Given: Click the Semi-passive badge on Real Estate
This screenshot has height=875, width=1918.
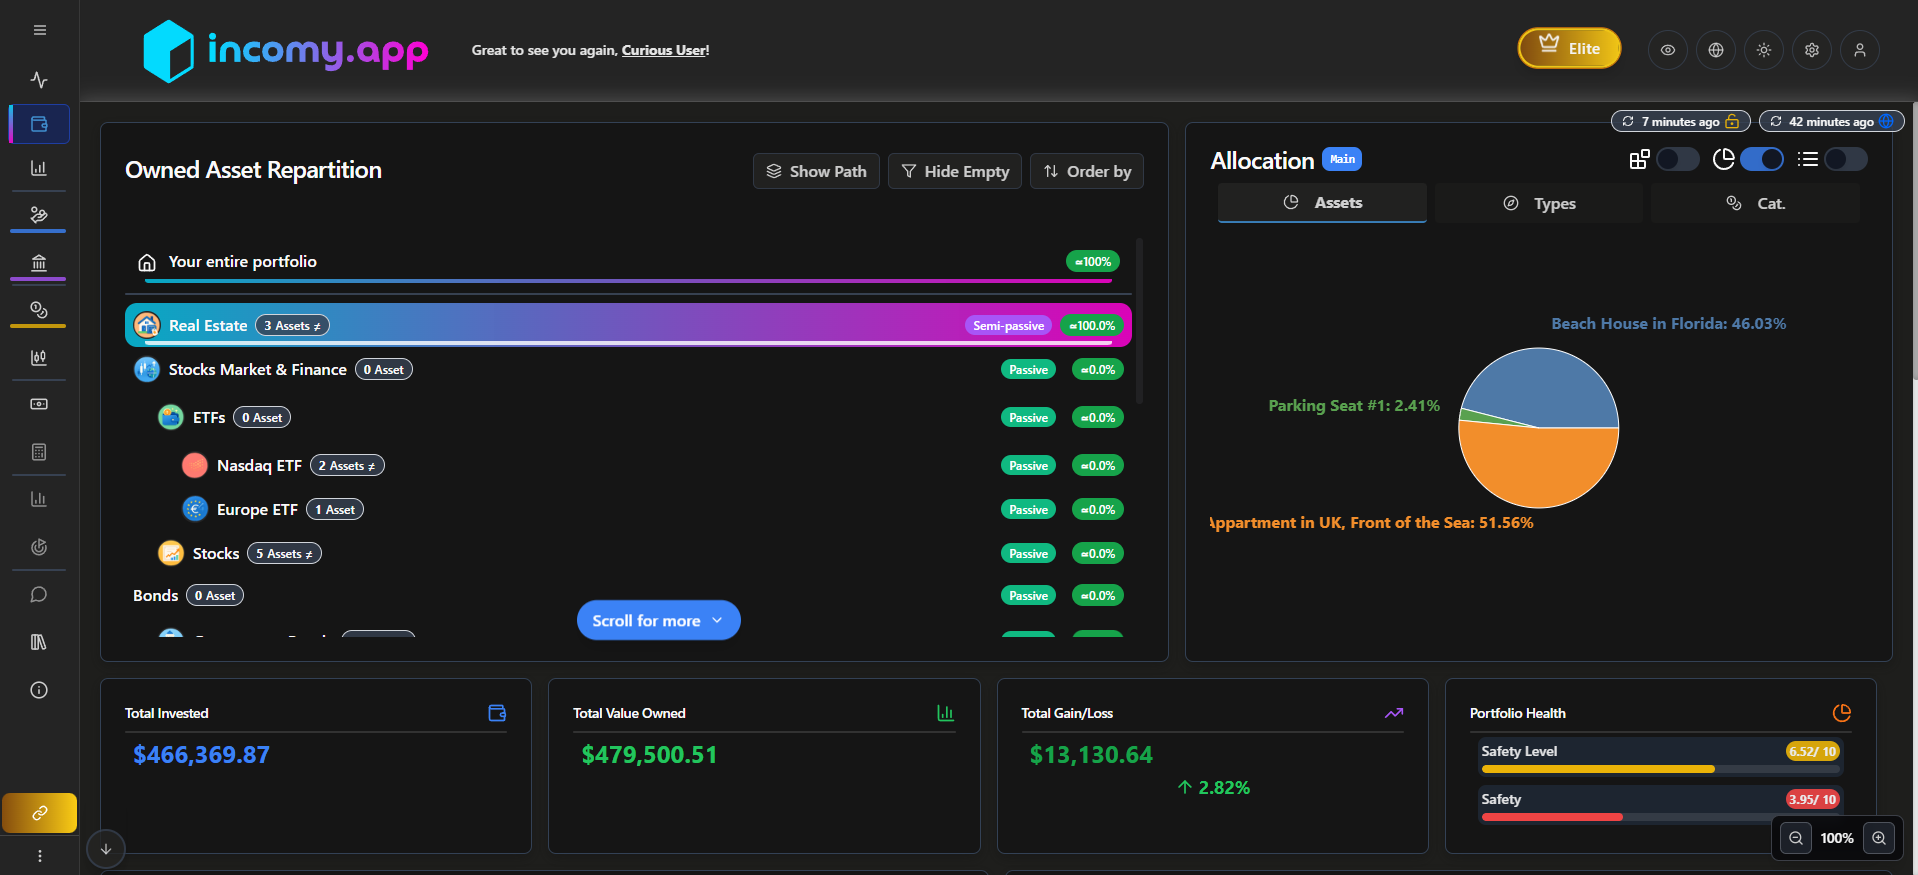Looking at the screenshot, I should 1008,325.
